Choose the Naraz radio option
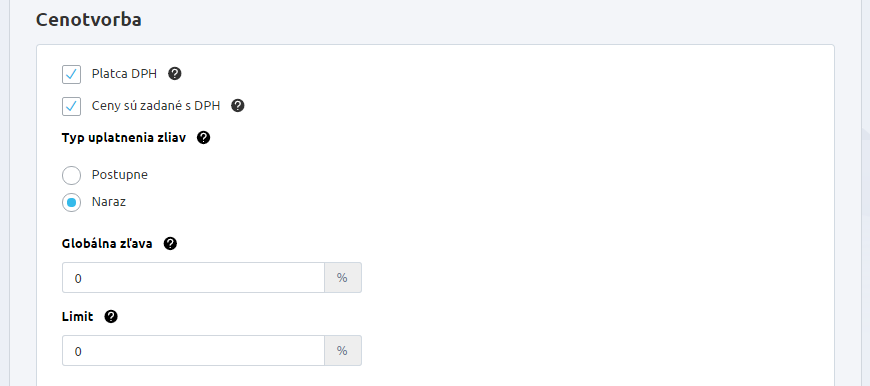The width and height of the screenshot is (870, 386). 72,202
